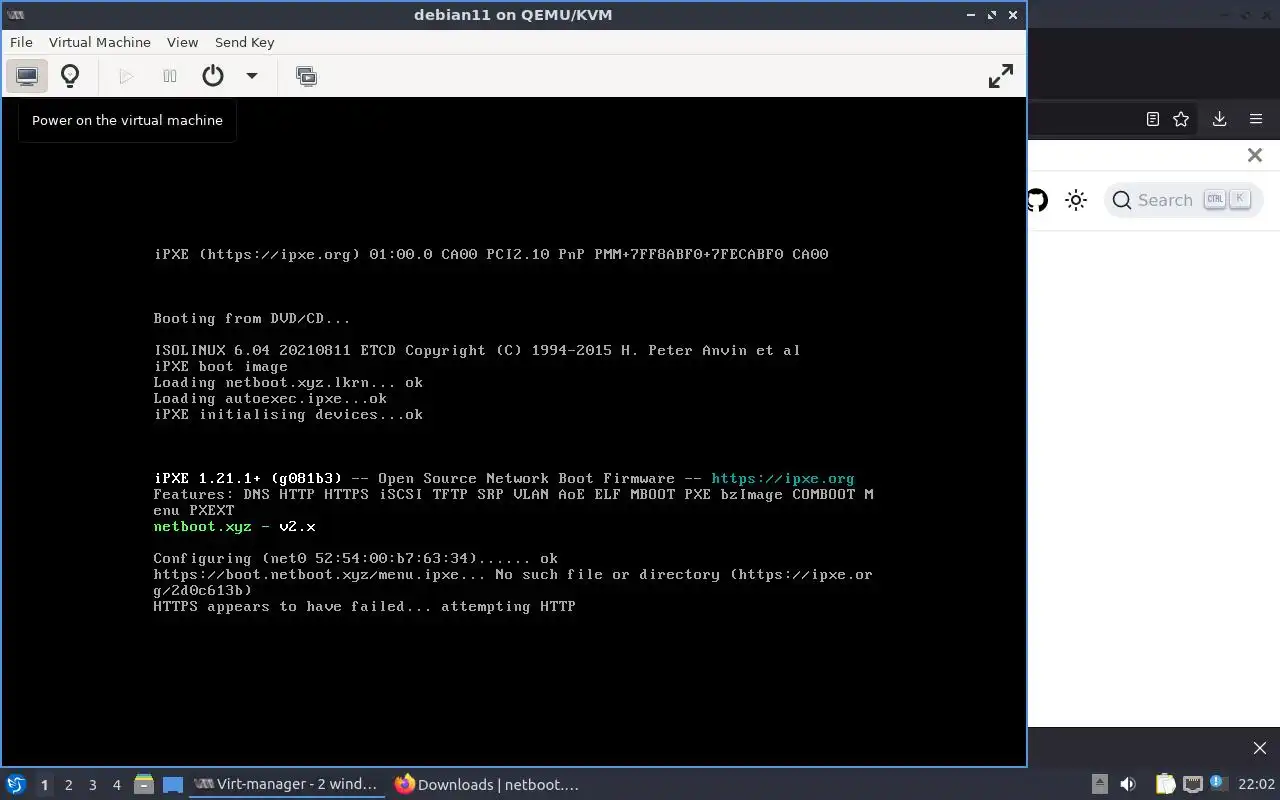
Task: Click the green netboot.xyz text in console
Action: pos(202,526)
